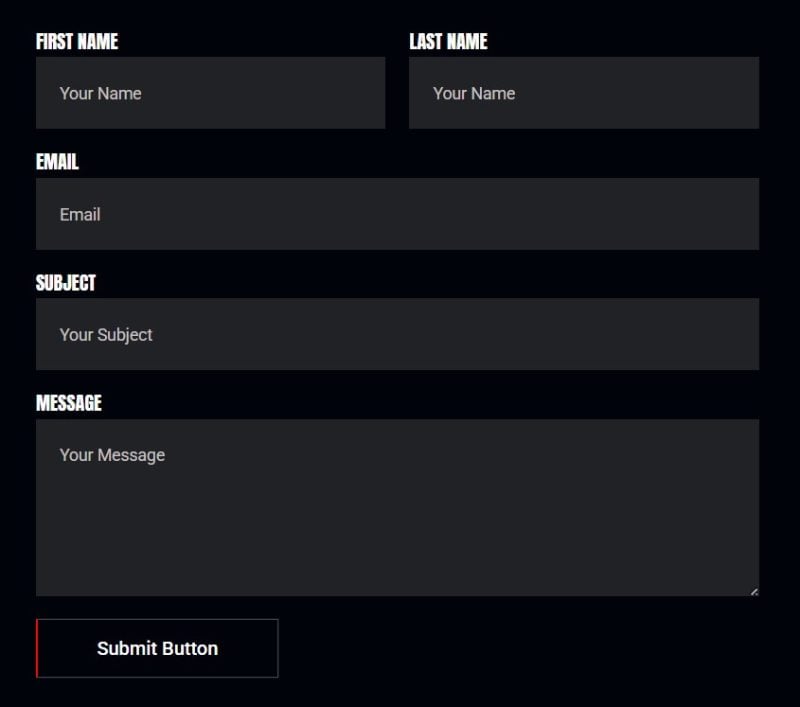Click the MESSAGE label text
Image resolution: width=800 pixels, height=707 pixels.
tap(69, 403)
